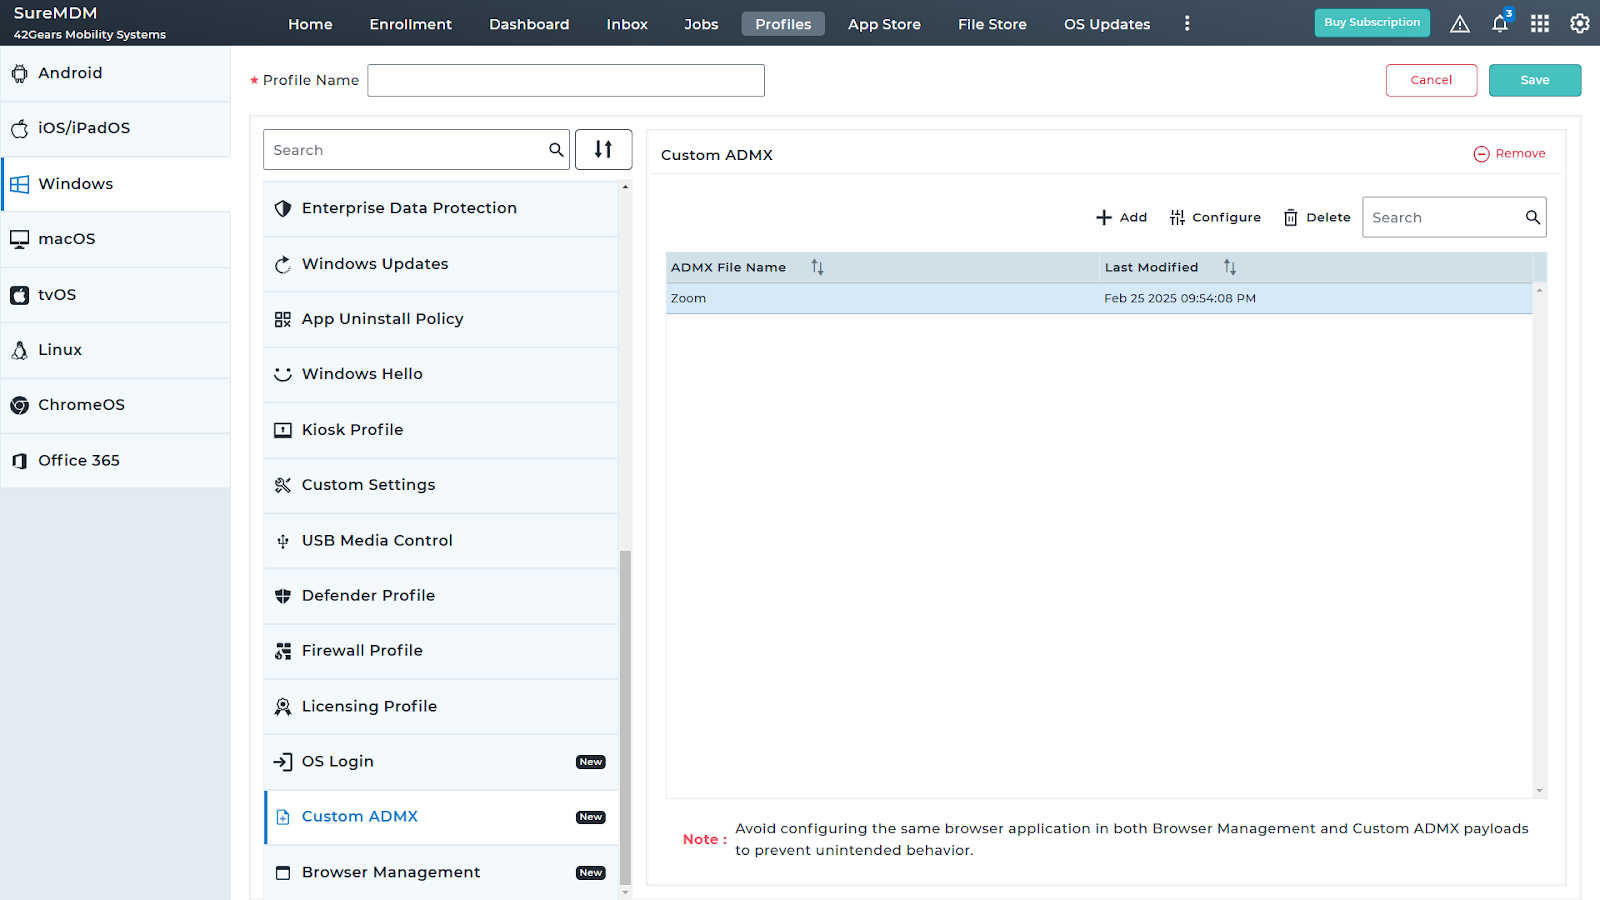Open the File Store tab

(x=992, y=24)
